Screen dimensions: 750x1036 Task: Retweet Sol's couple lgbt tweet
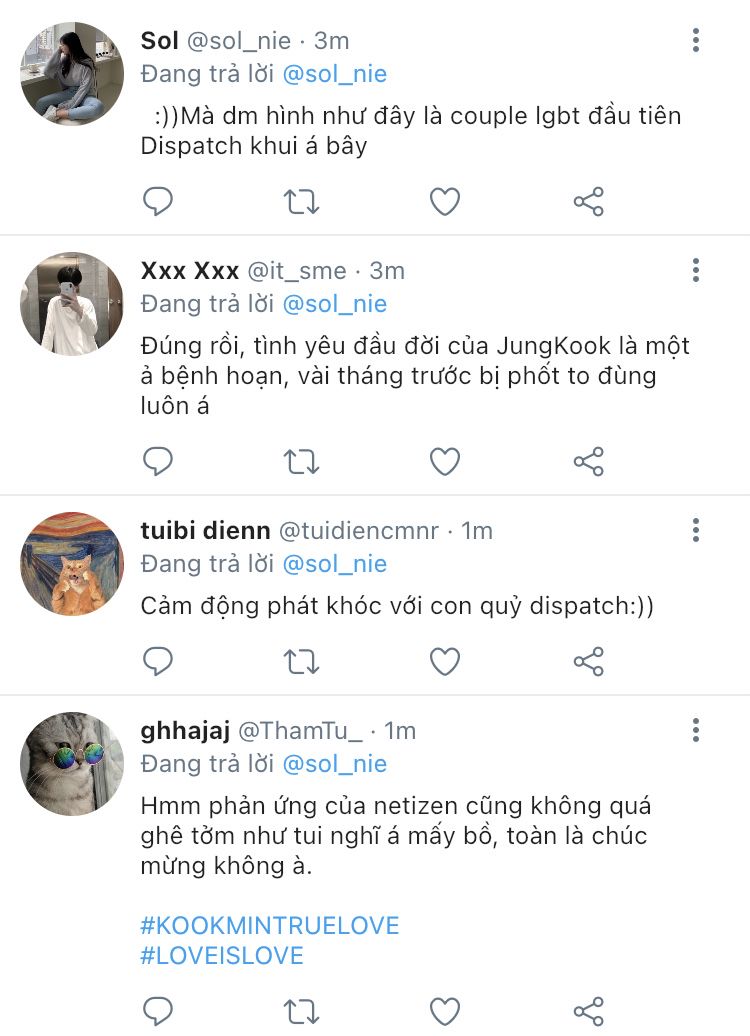[301, 202]
